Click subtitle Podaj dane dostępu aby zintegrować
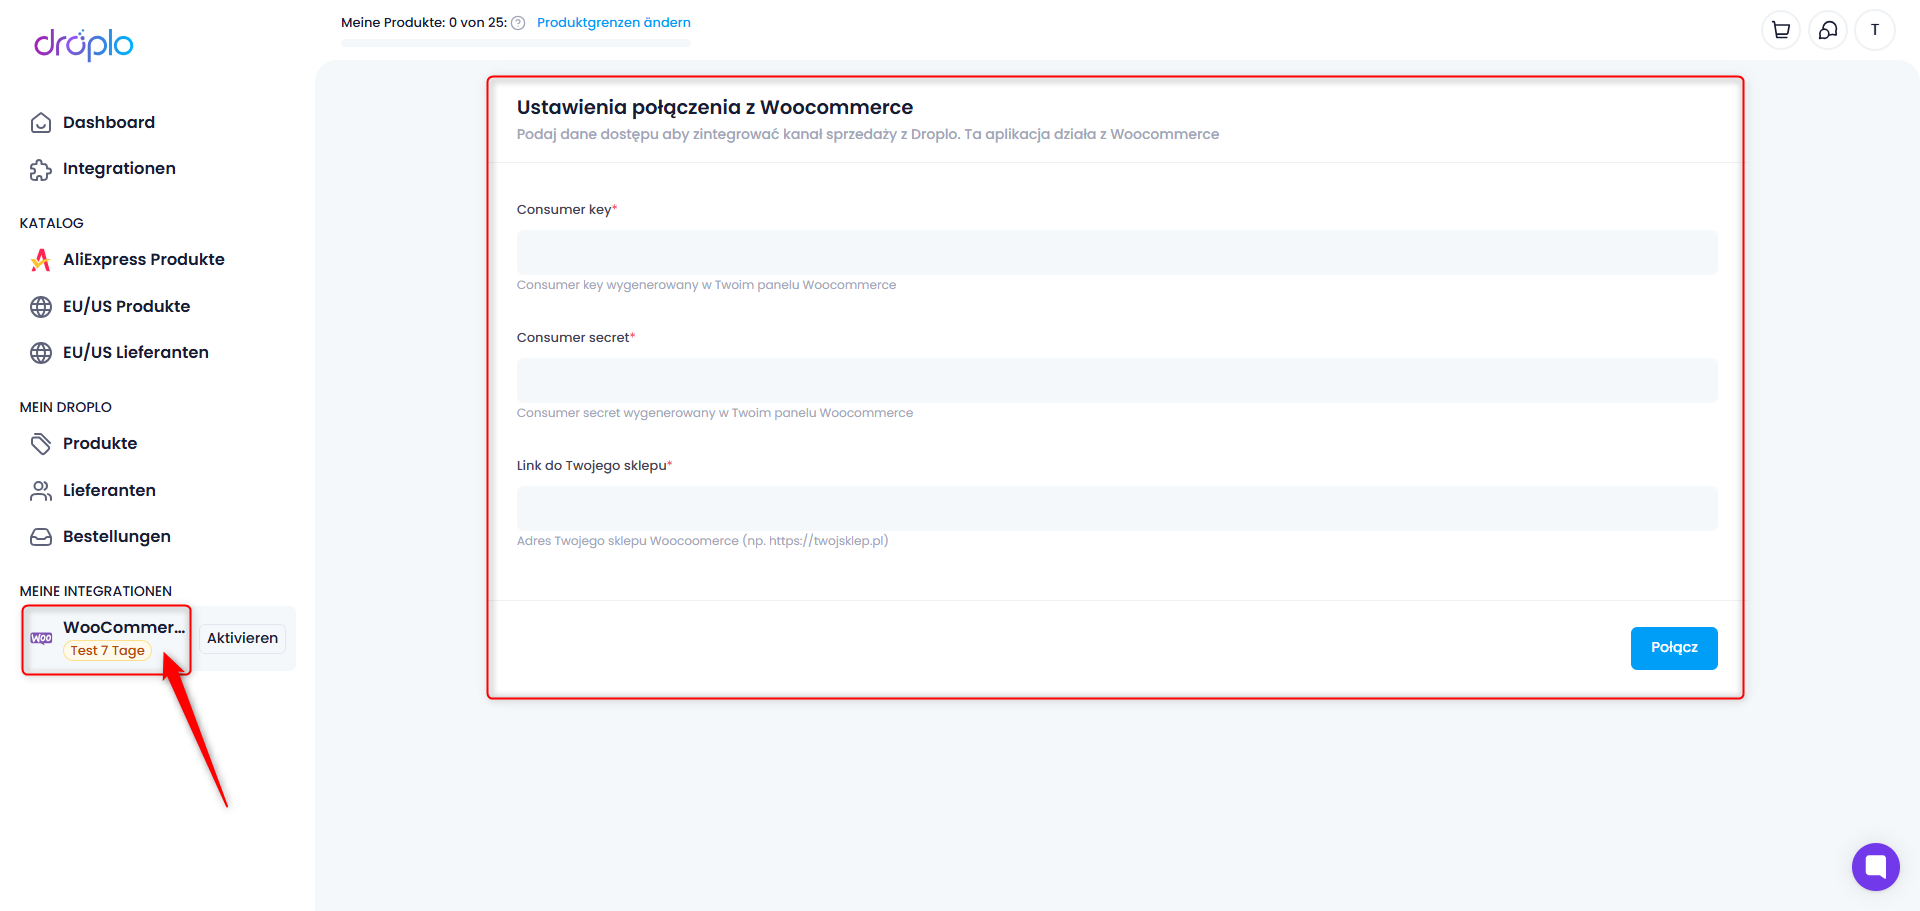This screenshot has width=1920, height=911. tap(868, 135)
